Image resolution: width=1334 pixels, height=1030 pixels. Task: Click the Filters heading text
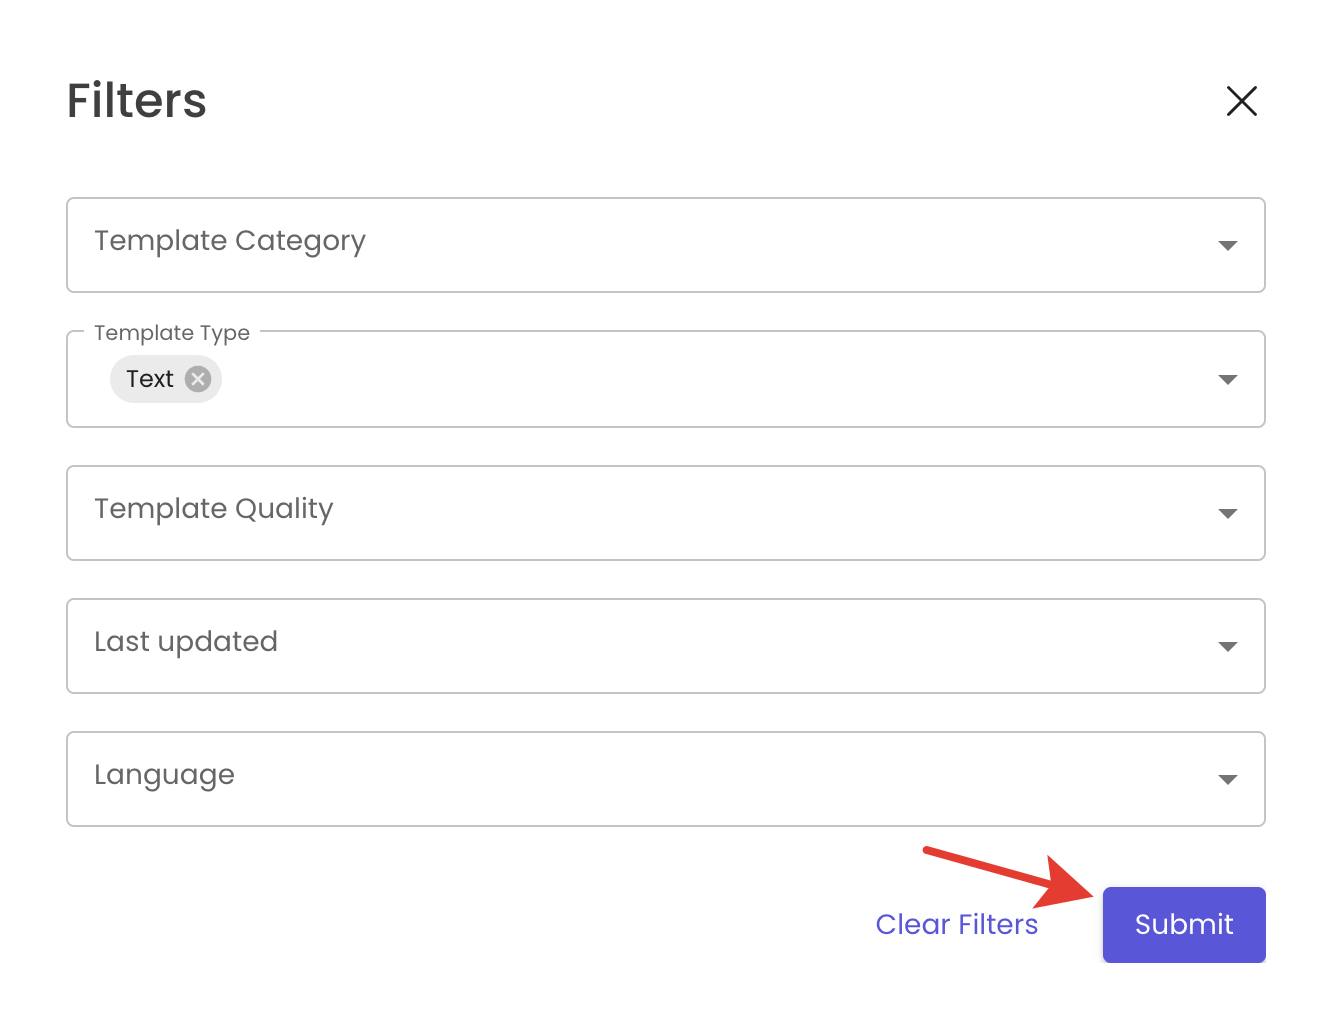coord(137,101)
